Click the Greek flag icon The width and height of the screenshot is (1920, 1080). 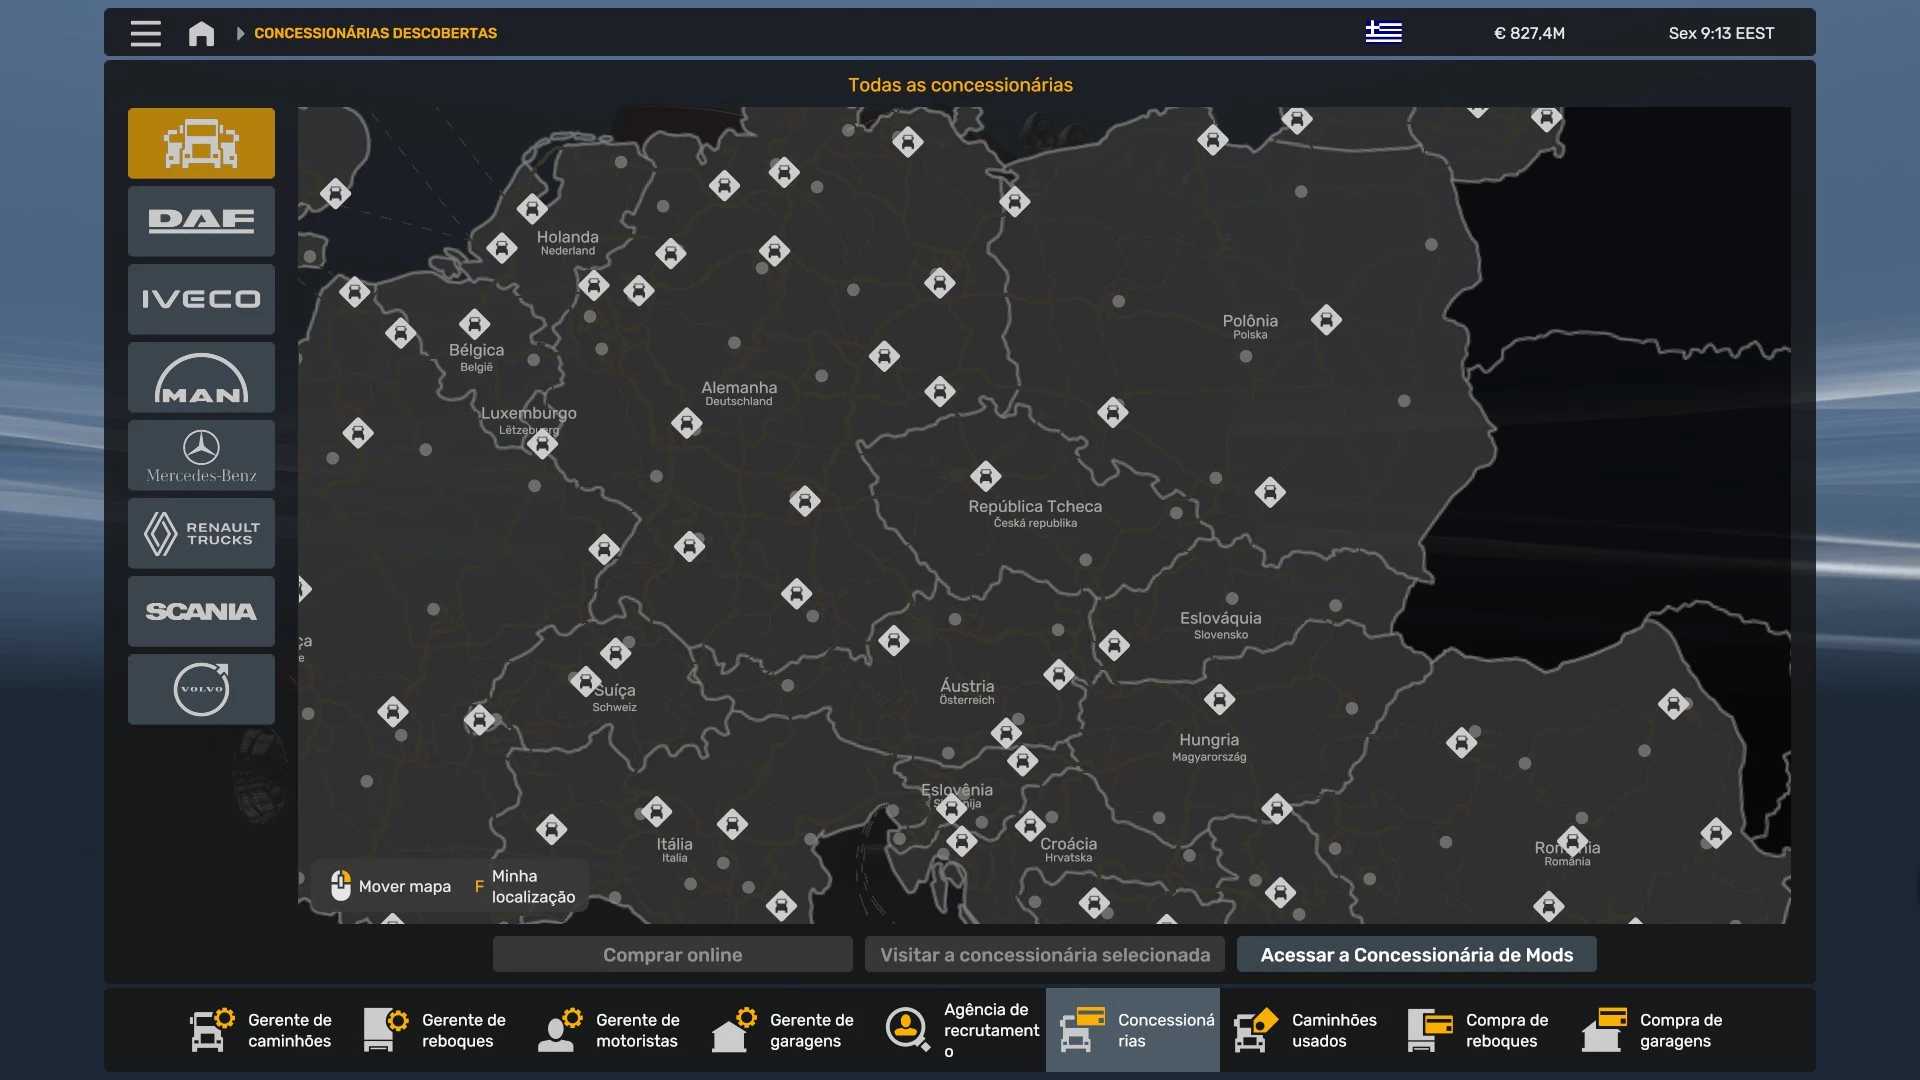tap(1383, 33)
